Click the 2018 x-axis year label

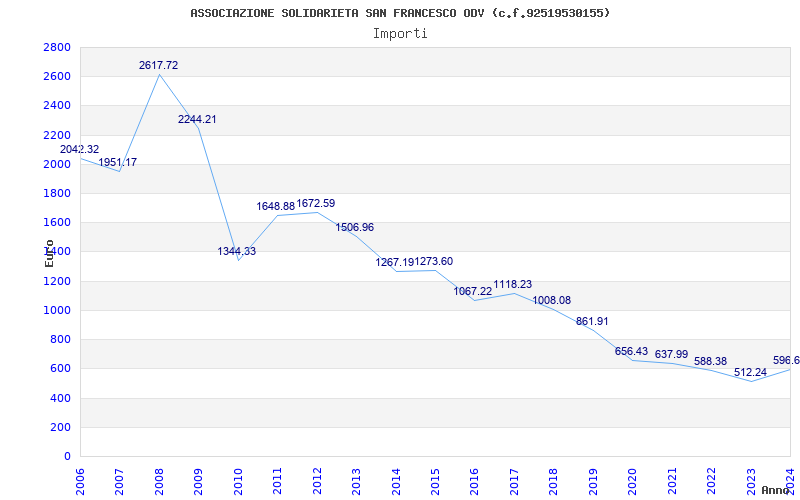tap(554, 482)
